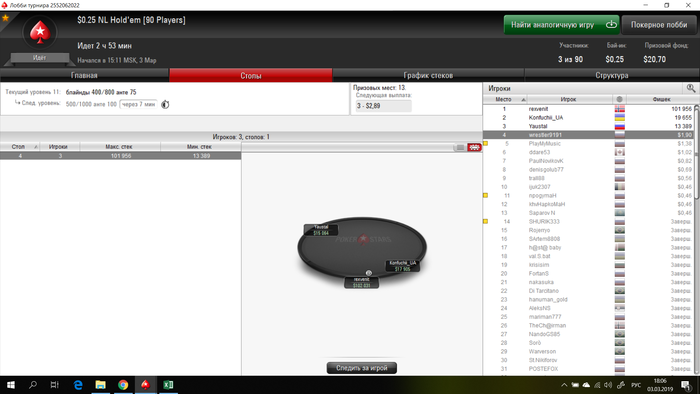Image resolution: width=700 pixels, height=394 pixels.
Task: Launch Microsoft Edge from taskbar
Action: [x=78, y=385]
